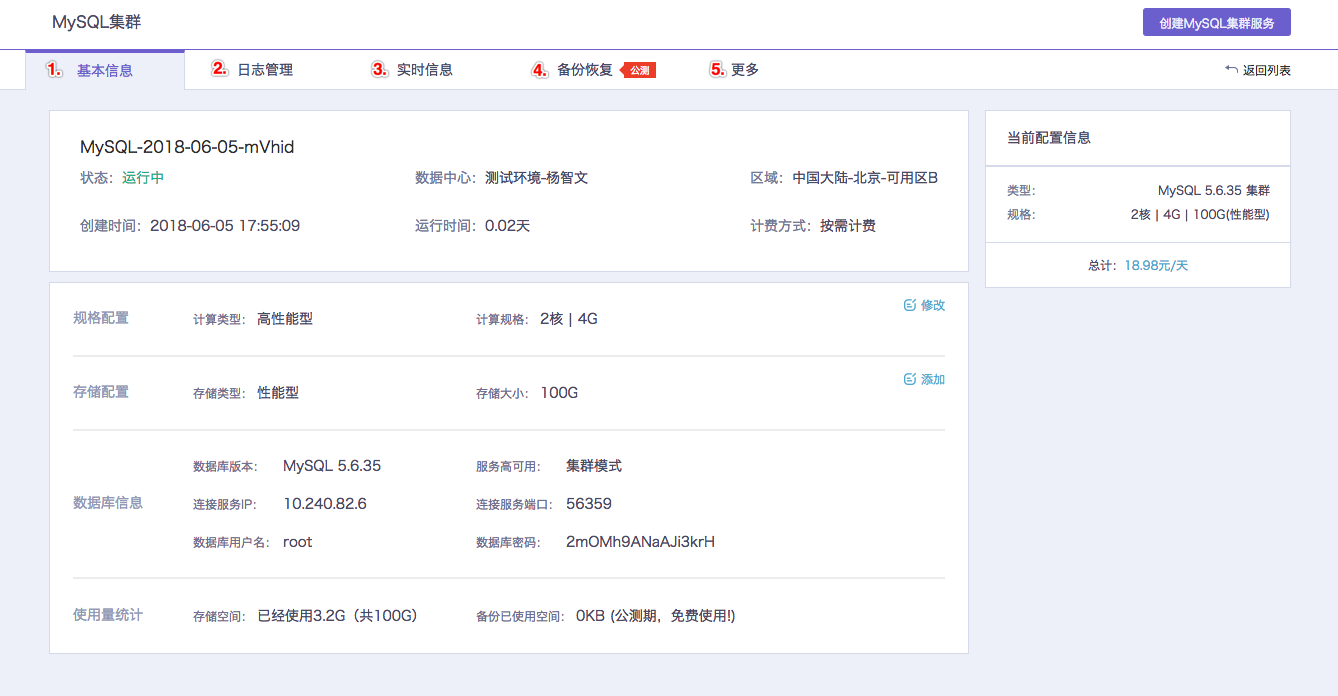Viewport: 1338px width, 696px height.
Task: Click 添加 to add storage
Action: click(933, 379)
